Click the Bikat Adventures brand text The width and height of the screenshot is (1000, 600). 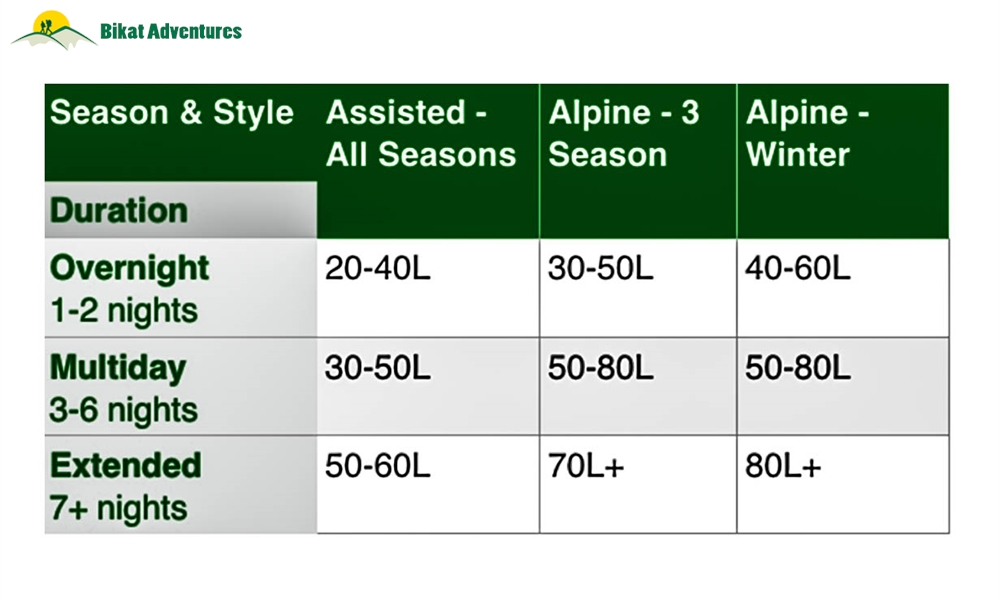coord(171,31)
